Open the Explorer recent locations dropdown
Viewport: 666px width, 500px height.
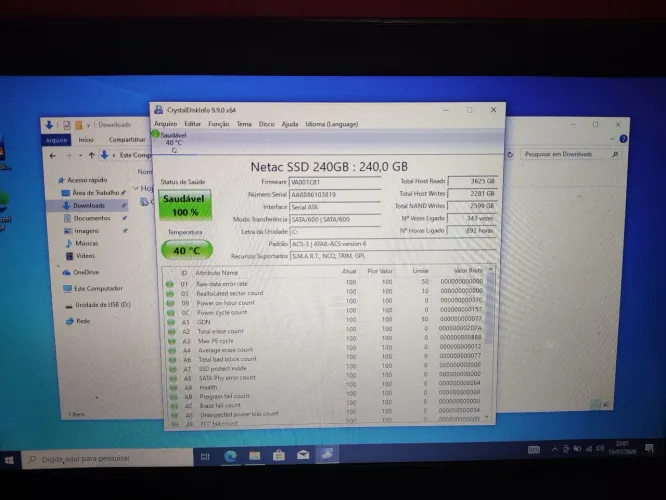pos(80,155)
